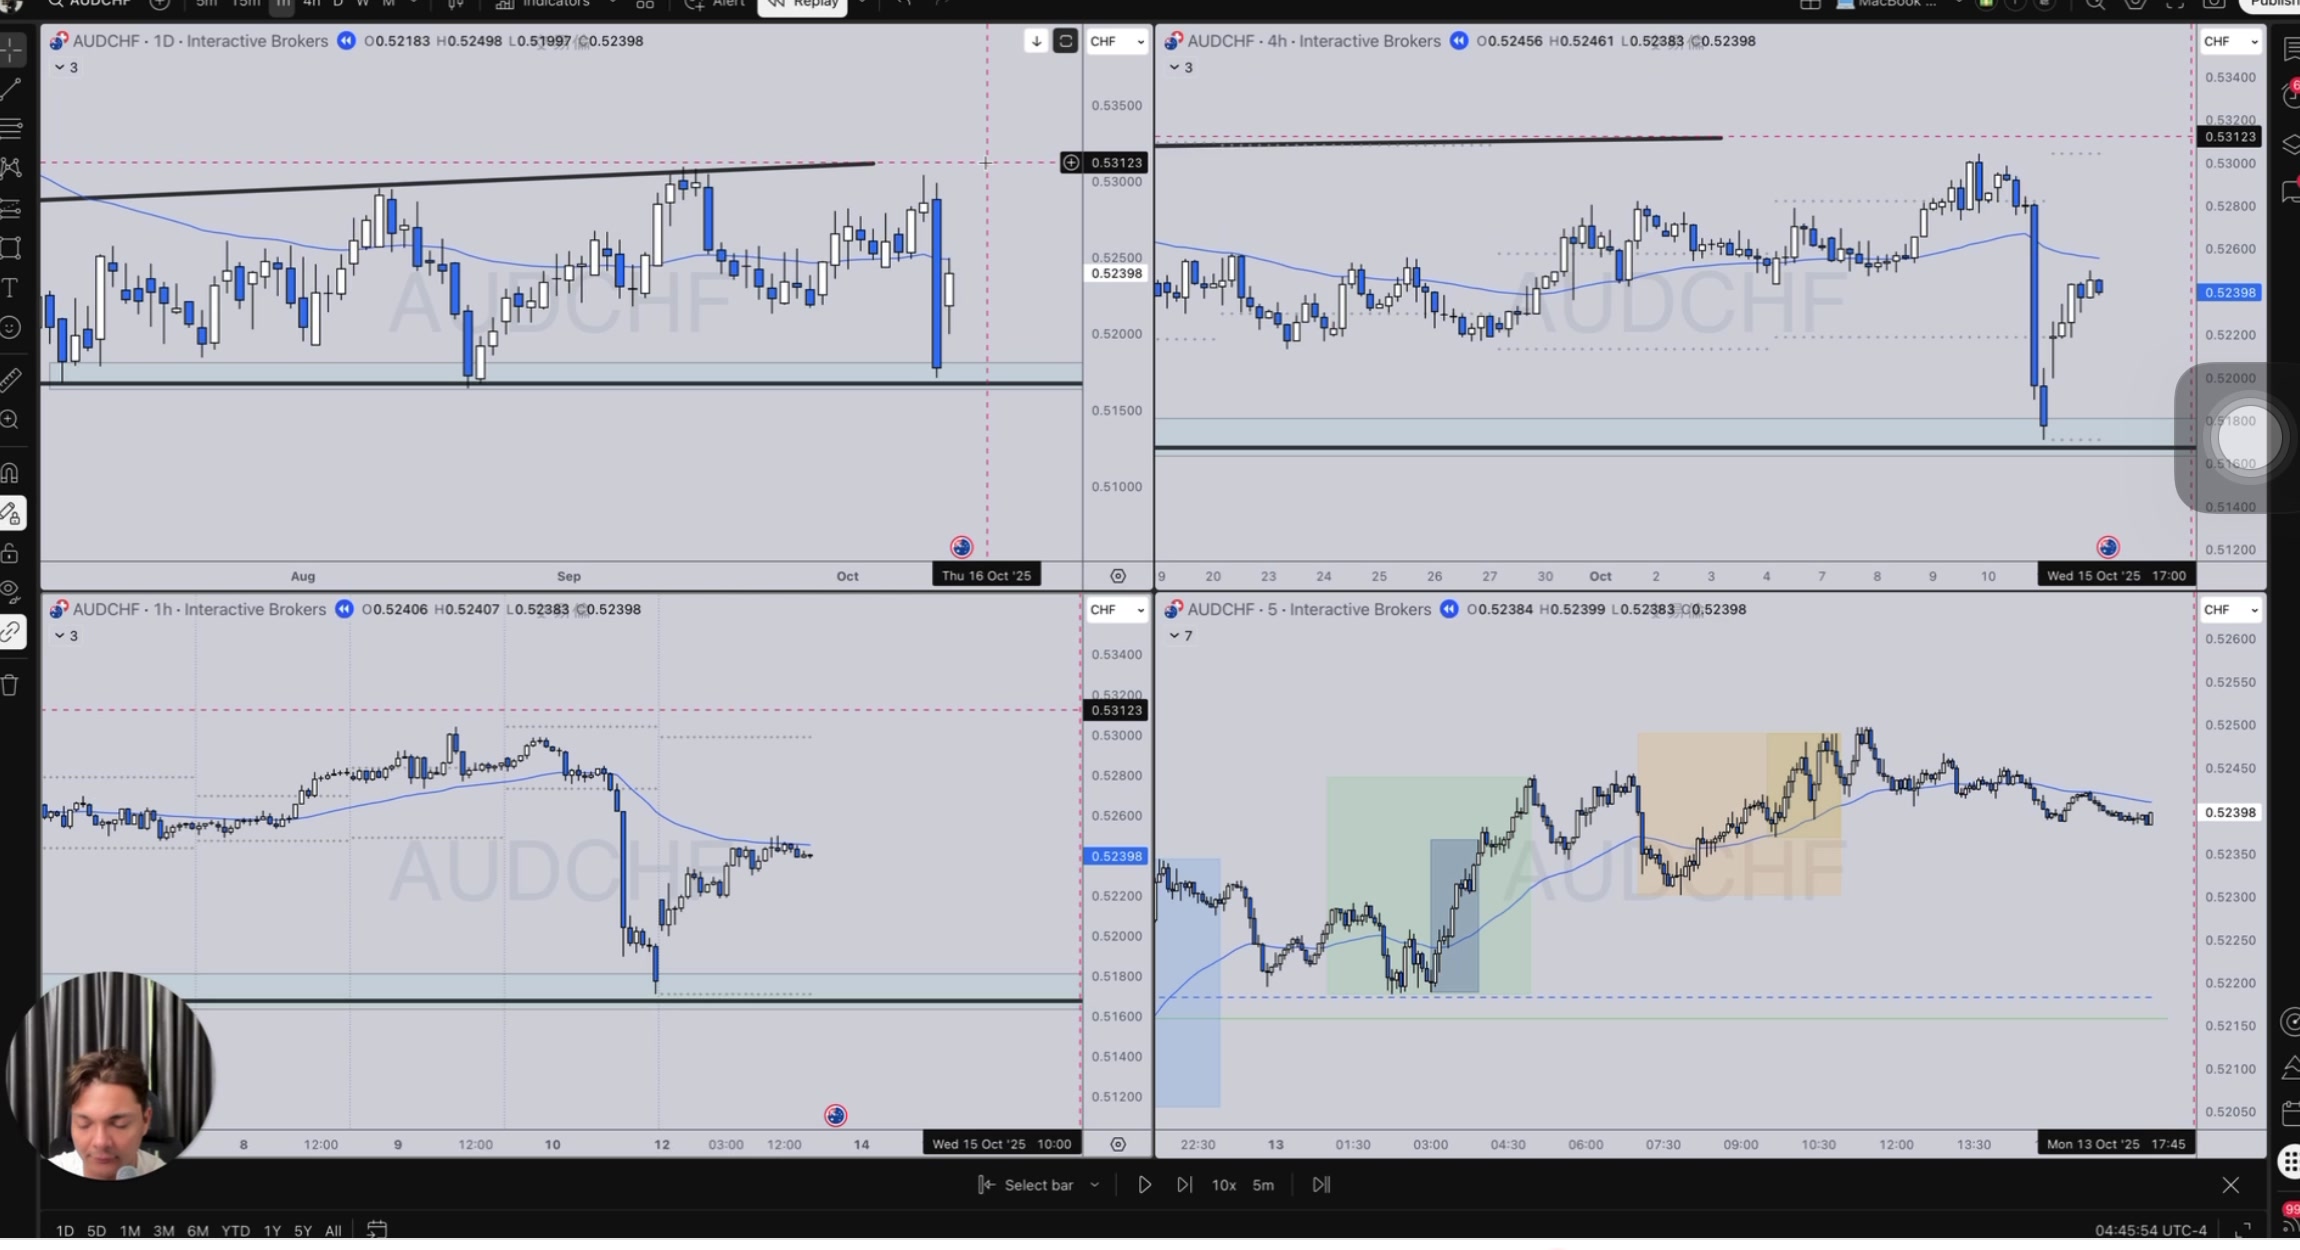Screen dimensions: 2300x1250
Task: Select the Measure ruler tool
Action: (12, 378)
